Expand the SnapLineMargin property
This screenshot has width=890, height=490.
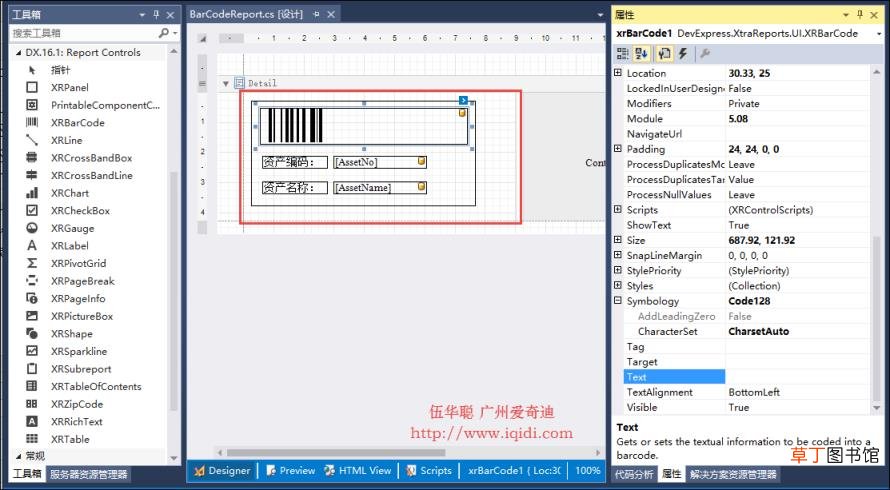coord(618,256)
